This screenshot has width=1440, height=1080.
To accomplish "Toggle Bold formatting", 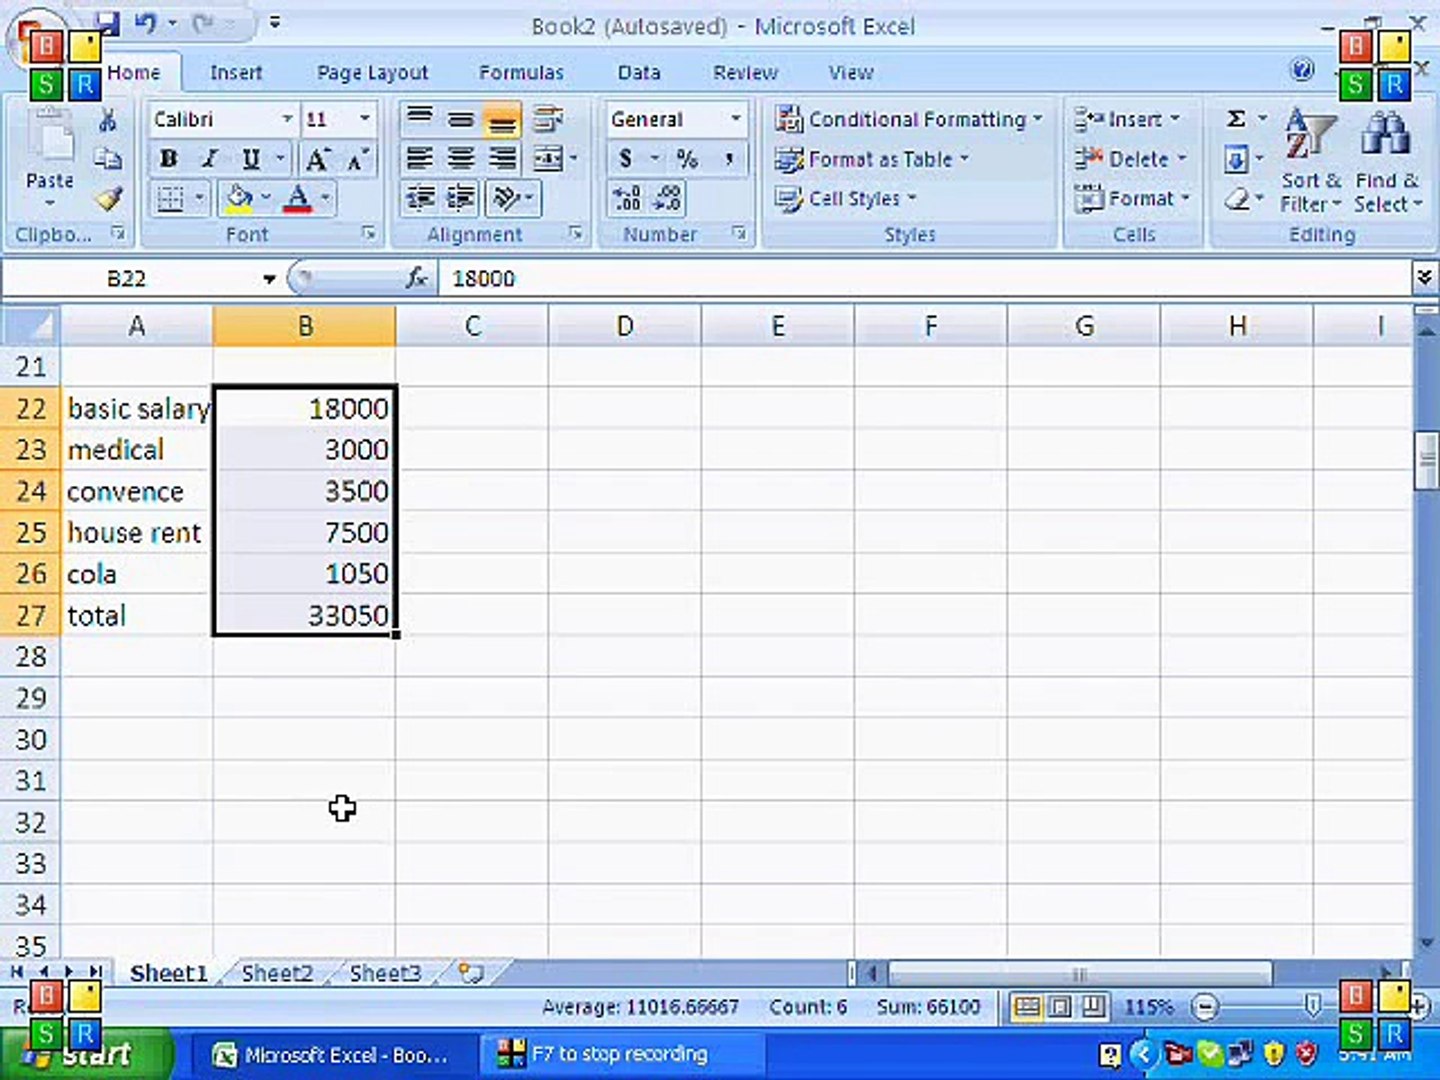I will coord(169,159).
